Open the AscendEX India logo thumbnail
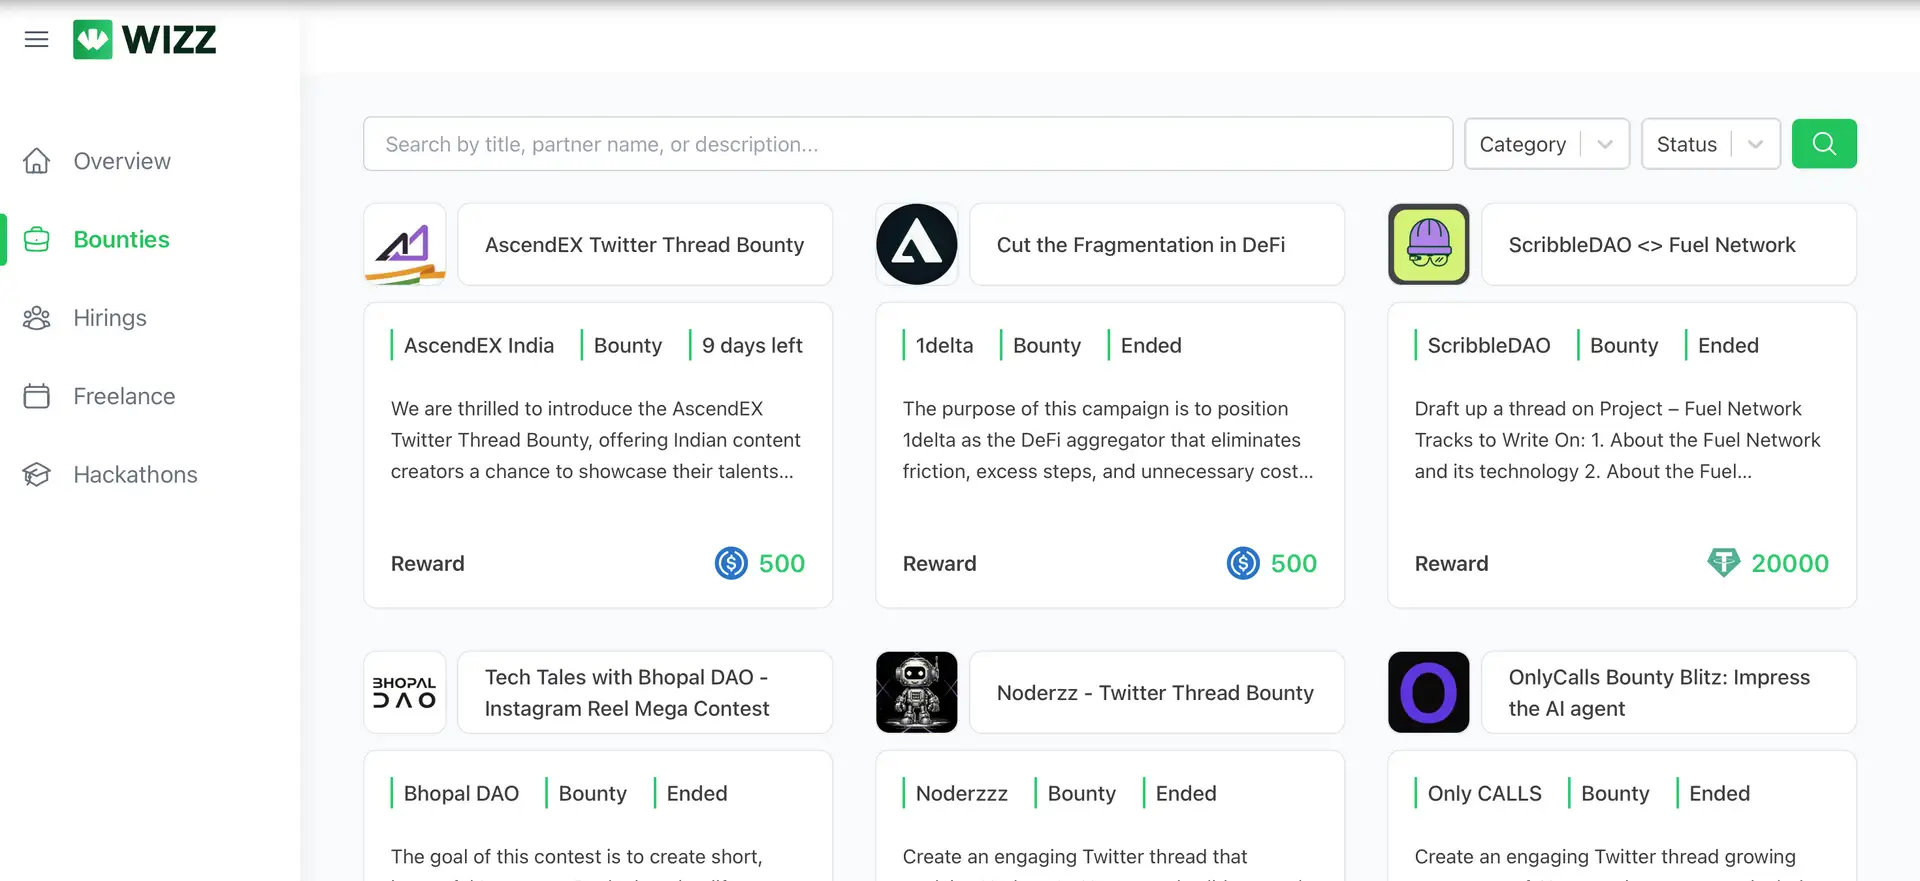The height and width of the screenshot is (881, 1920). (405, 245)
